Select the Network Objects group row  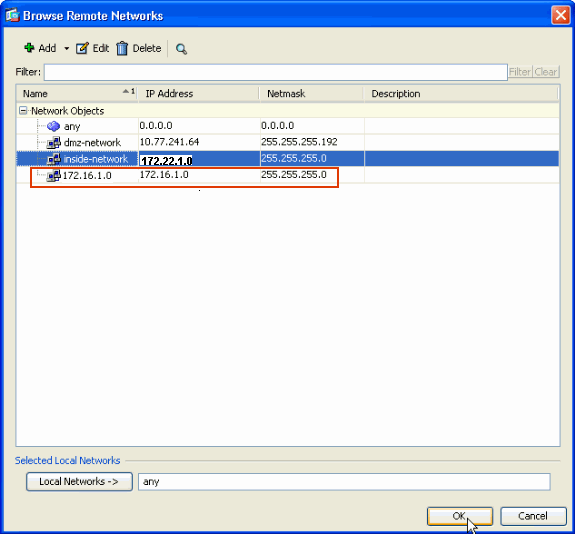pyautogui.click(x=288, y=110)
